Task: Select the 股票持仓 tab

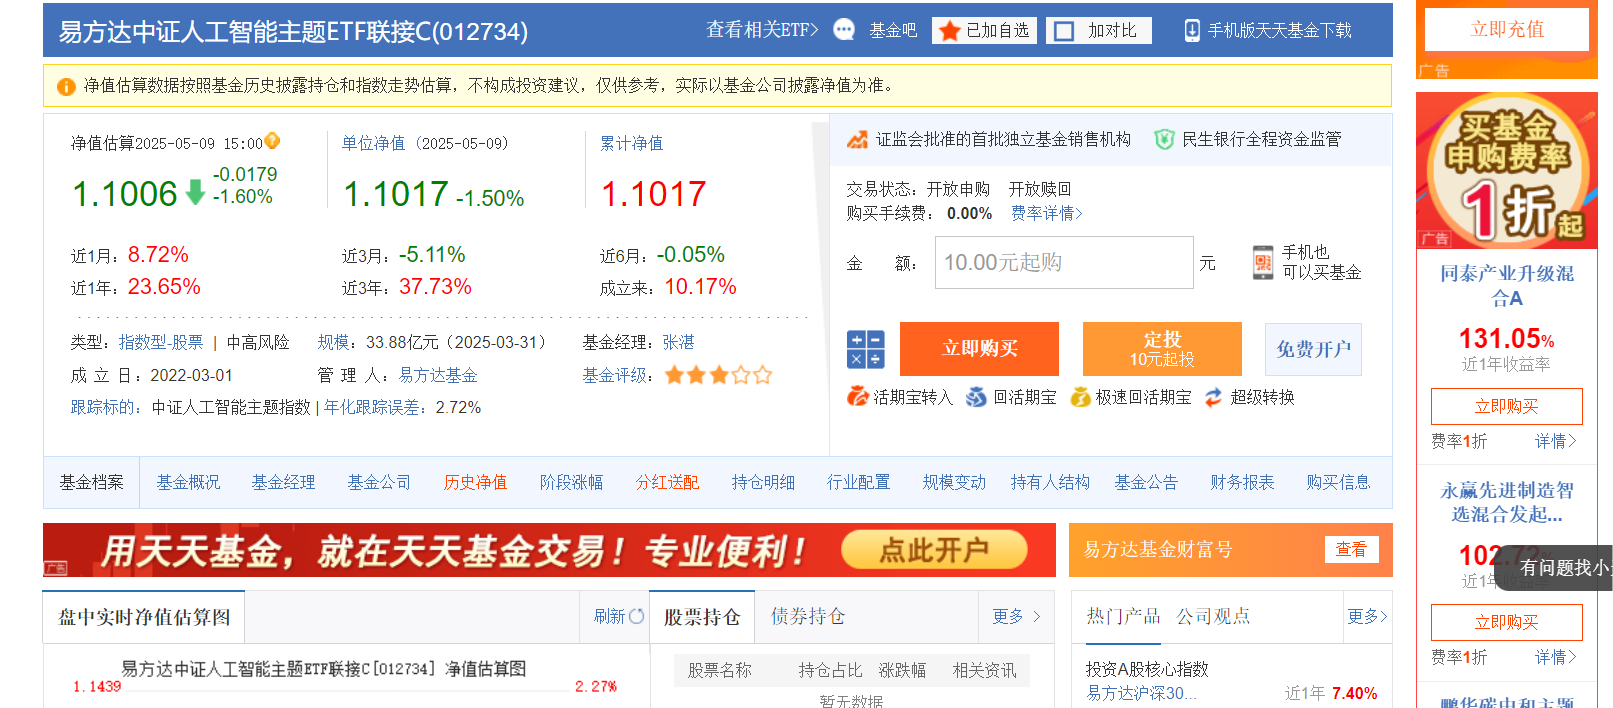Action: click(702, 617)
